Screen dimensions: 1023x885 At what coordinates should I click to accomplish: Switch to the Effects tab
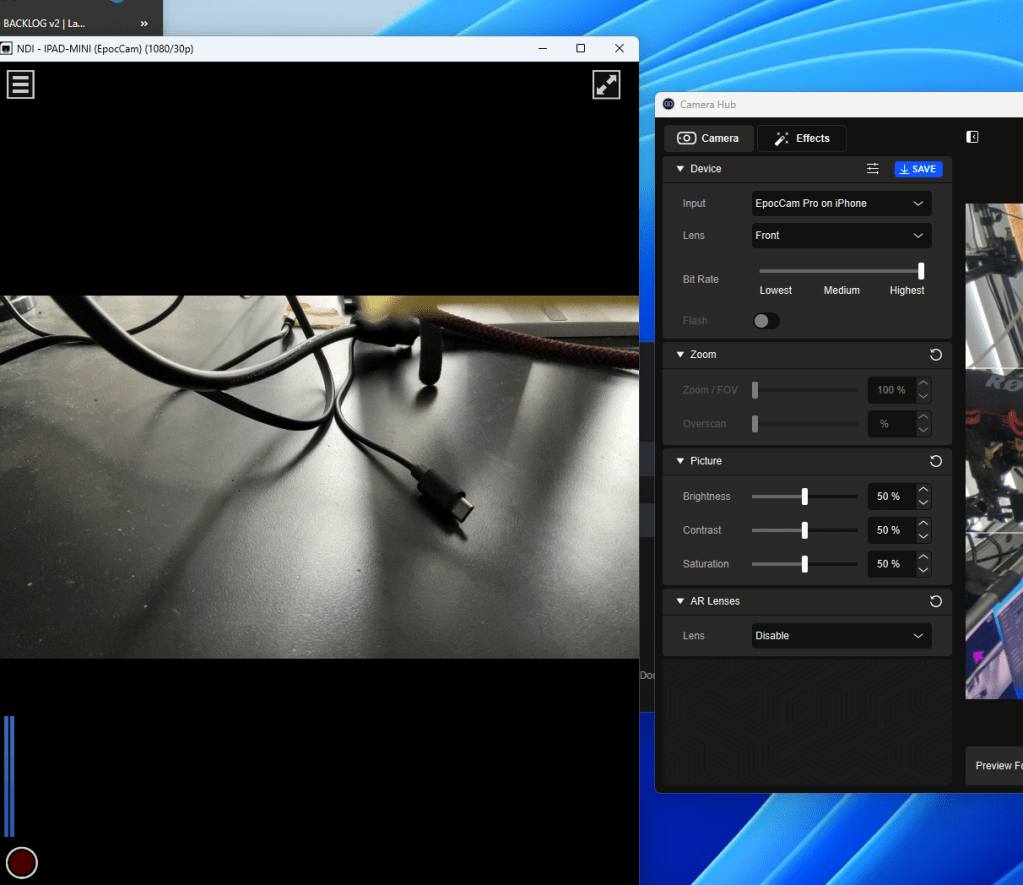pos(802,138)
